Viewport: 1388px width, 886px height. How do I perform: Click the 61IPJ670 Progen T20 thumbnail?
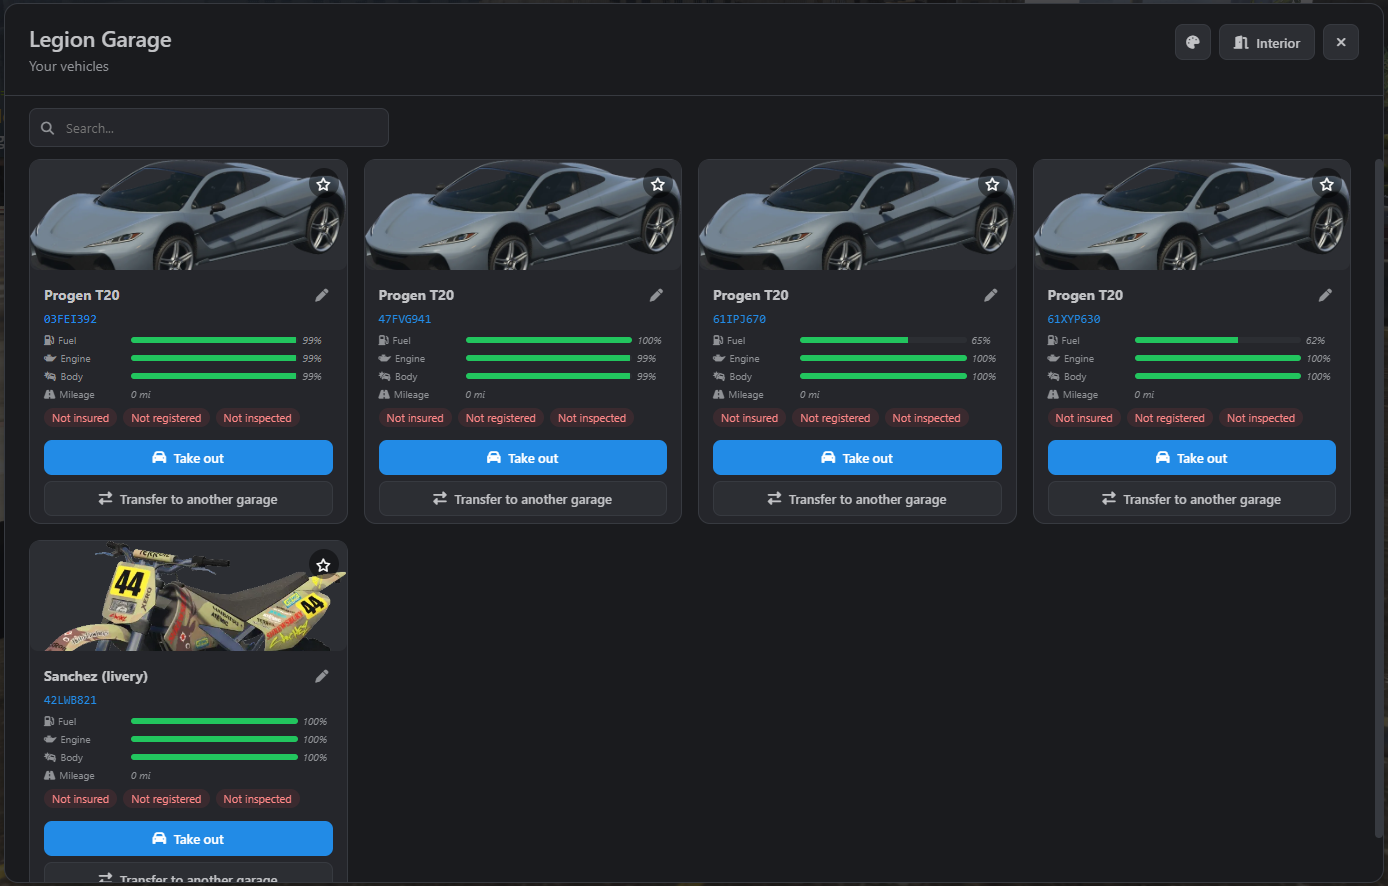857,215
